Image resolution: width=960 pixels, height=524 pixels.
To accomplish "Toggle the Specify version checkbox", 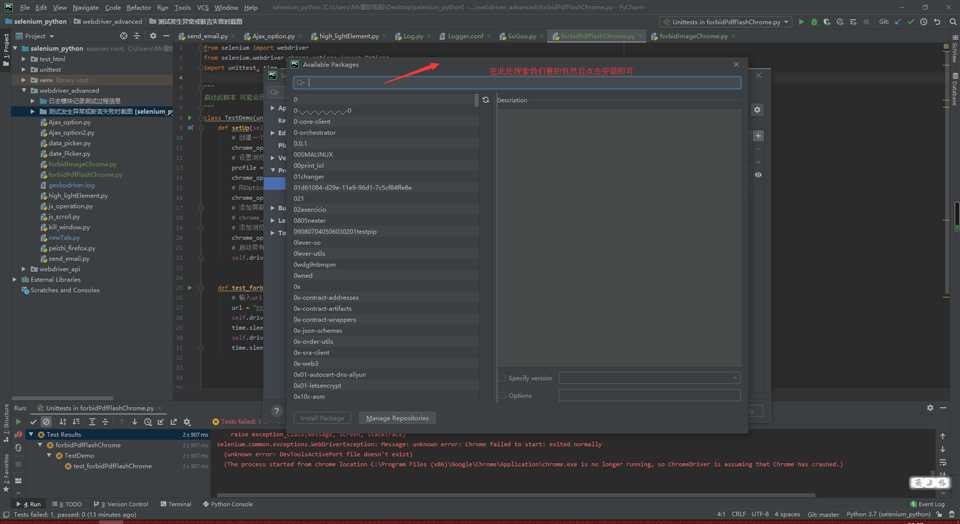I will 503,378.
